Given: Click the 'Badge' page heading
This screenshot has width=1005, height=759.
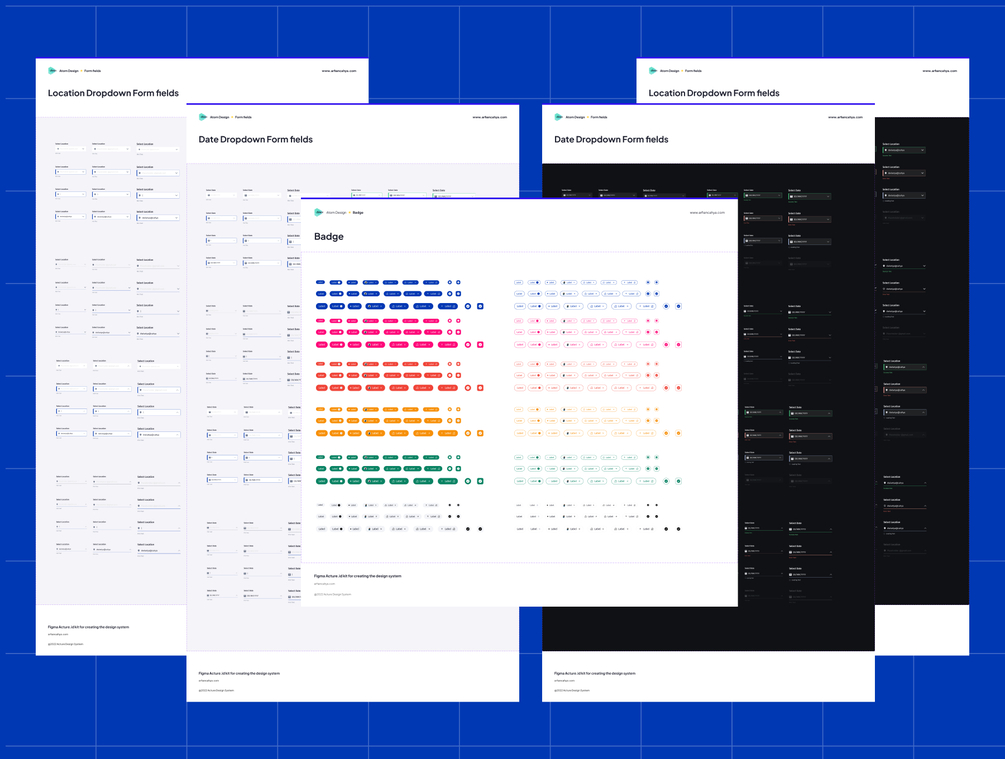Looking at the screenshot, I should point(329,237).
